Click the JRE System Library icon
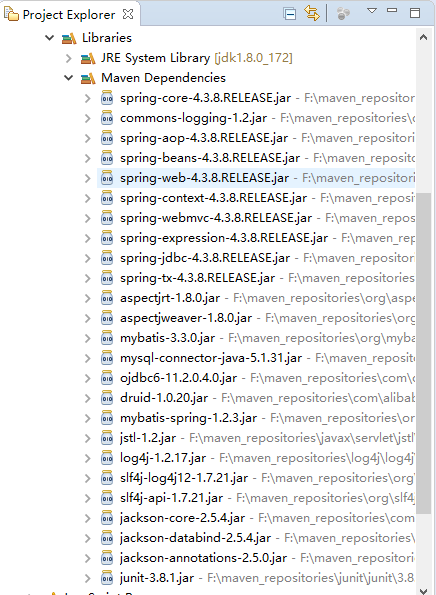This screenshot has width=436, height=595. click(88, 58)
